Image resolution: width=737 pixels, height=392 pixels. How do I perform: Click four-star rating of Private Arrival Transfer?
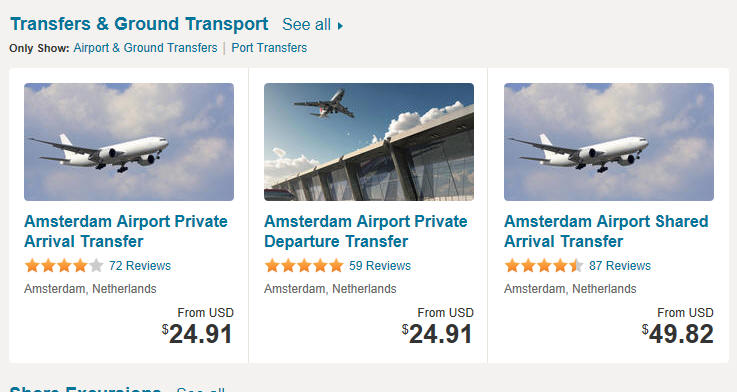[64, 266]
